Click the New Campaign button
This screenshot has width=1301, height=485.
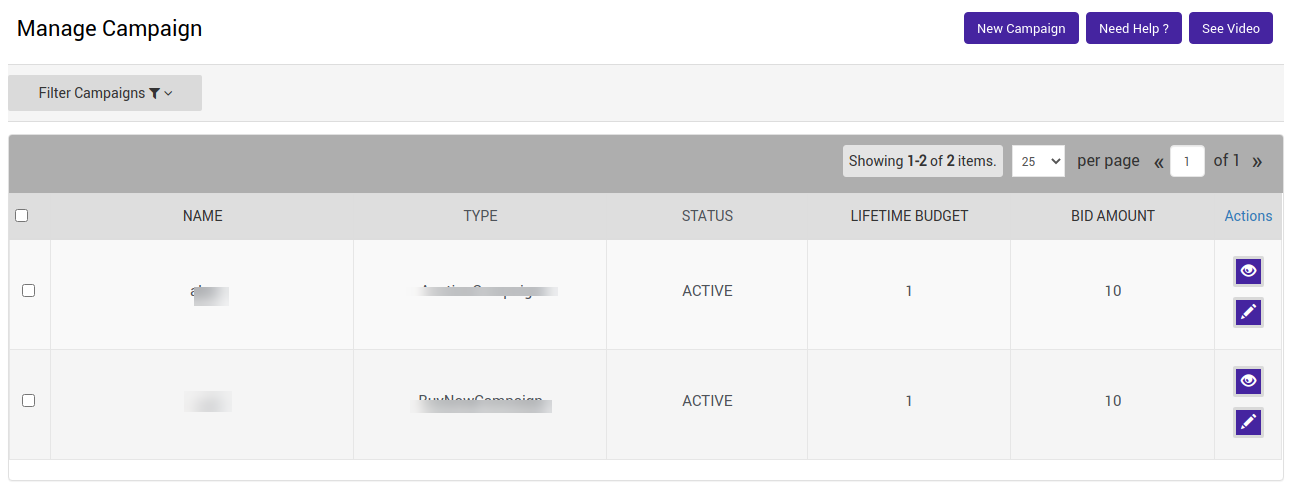click(x=1021, y=28)
